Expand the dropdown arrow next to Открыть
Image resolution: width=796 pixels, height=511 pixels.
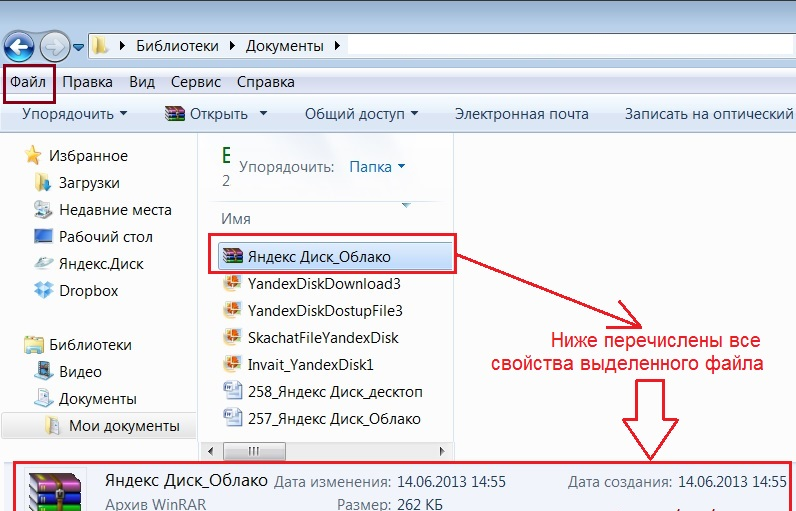coord(263,113)
